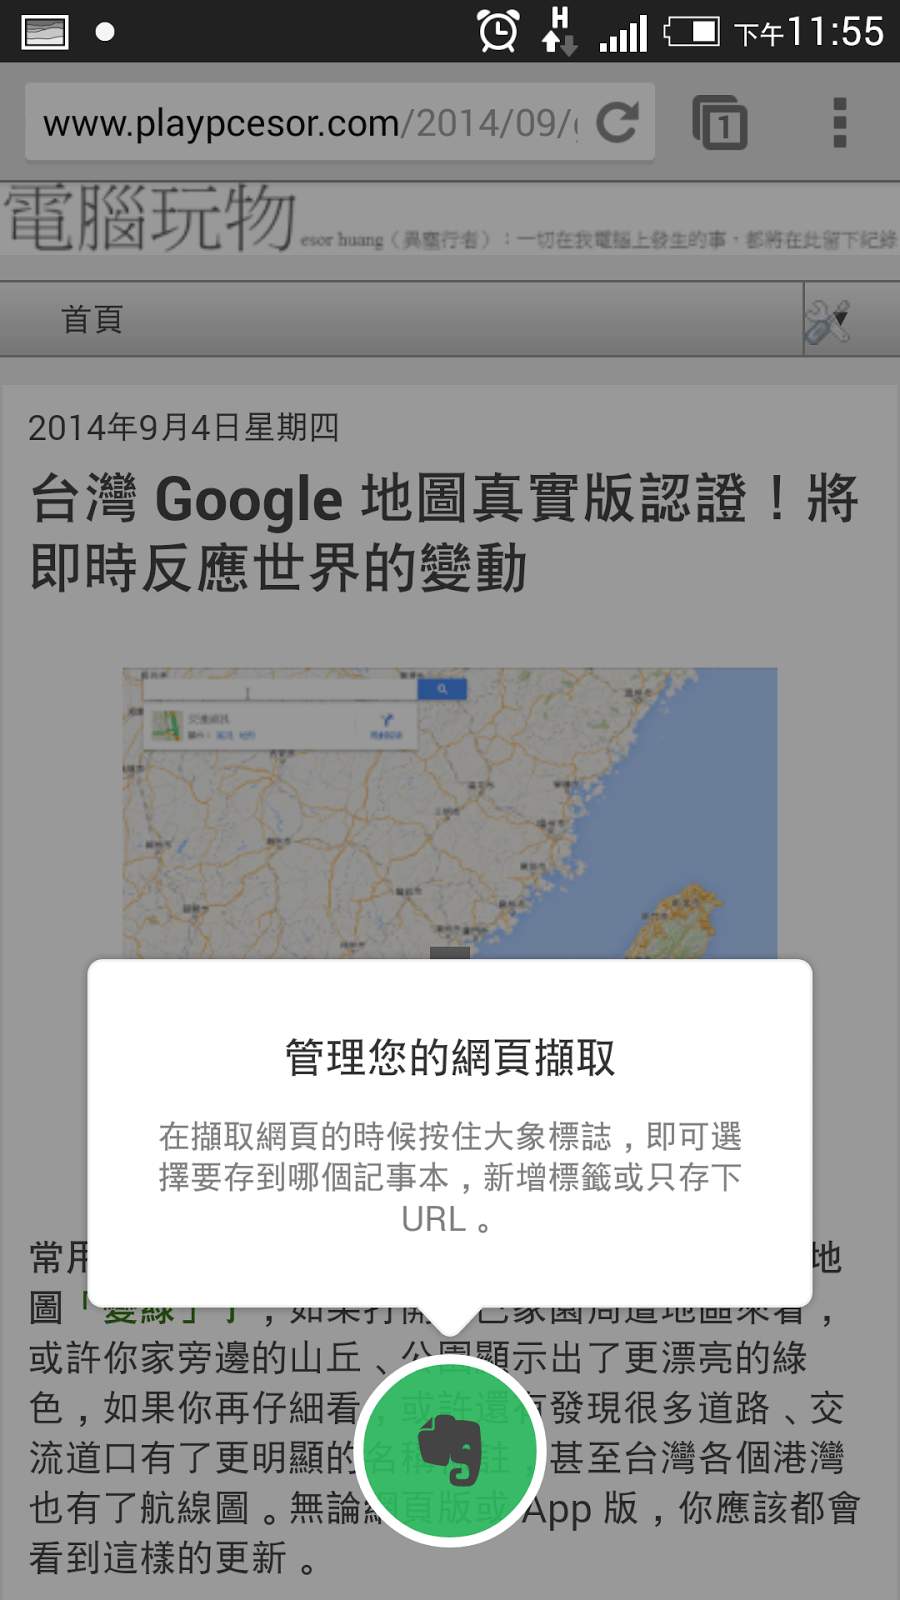Open the 台灣 Google 地圖真實版認證 article title

click(x=444, y=533)
